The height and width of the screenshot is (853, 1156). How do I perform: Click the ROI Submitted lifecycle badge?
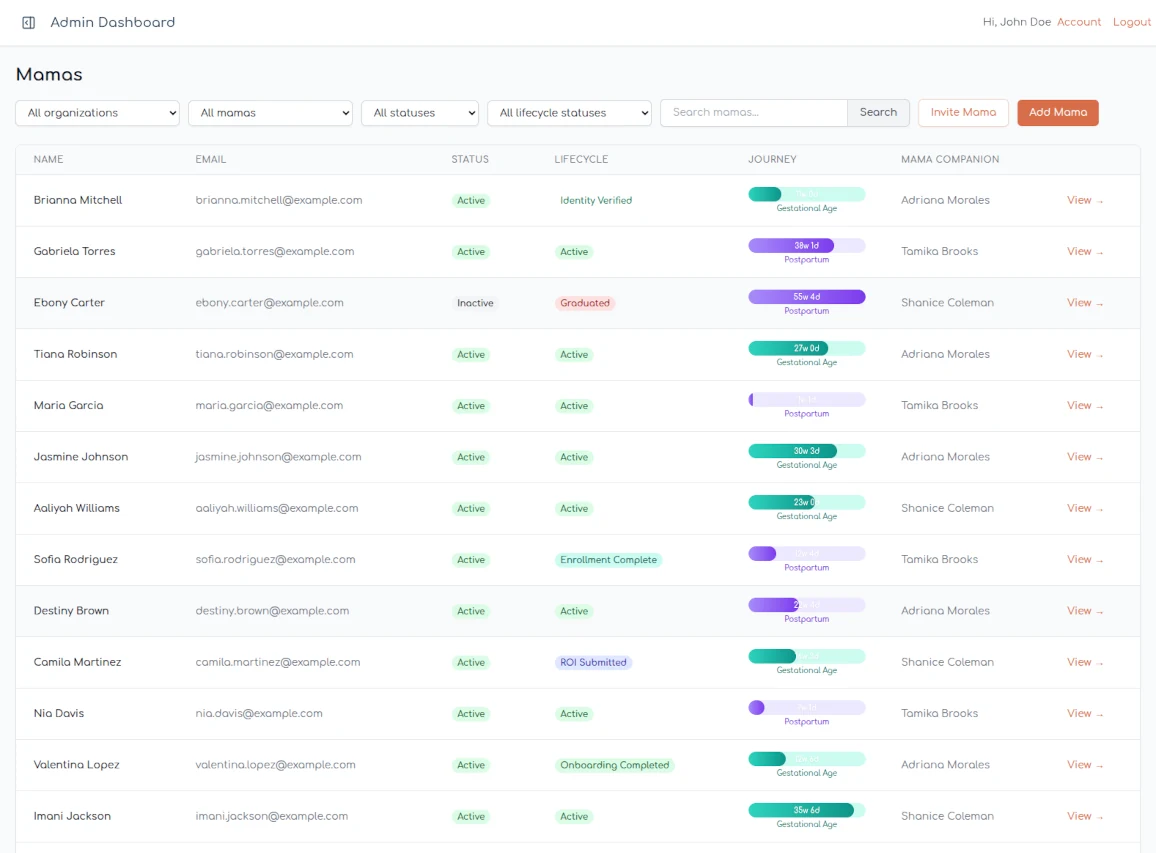[x=593, y=663]
